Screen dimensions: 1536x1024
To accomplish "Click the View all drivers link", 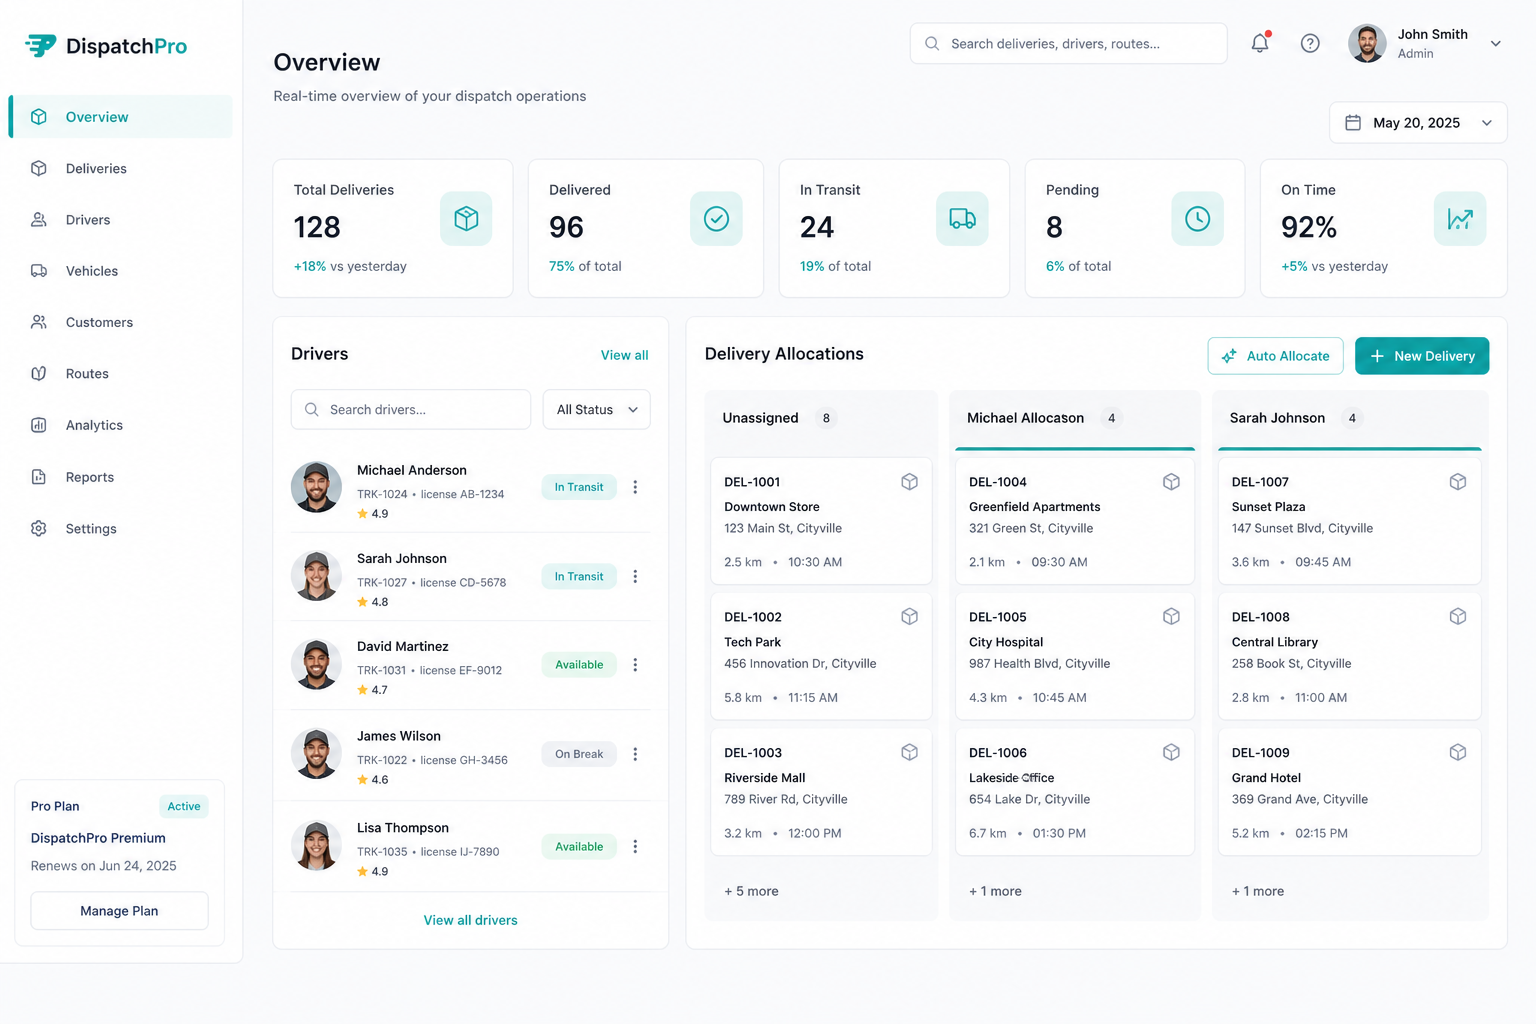I will [x=470, y=920].
